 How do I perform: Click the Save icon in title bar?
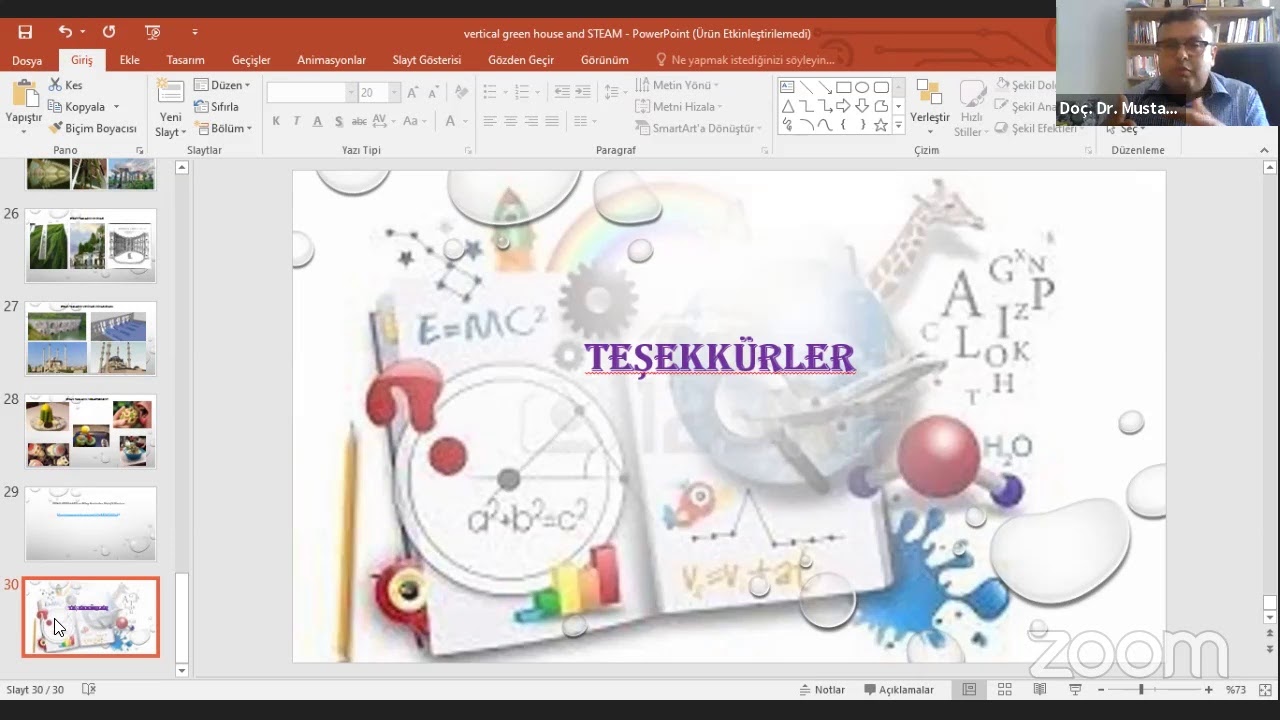tap(25, 32)
